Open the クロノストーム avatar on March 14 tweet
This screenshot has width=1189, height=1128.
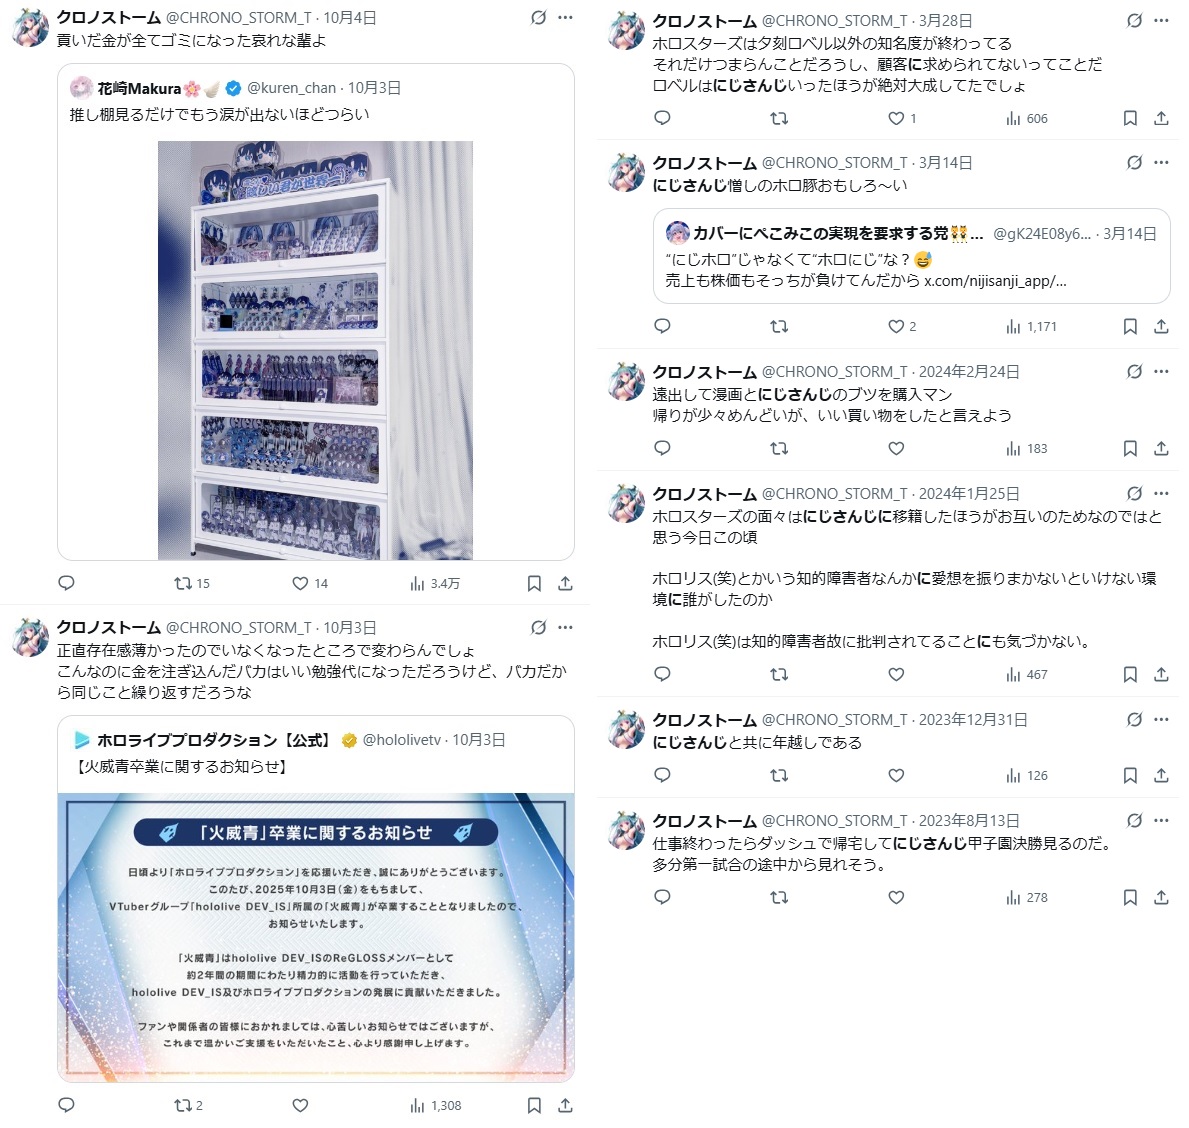point(626,173)
